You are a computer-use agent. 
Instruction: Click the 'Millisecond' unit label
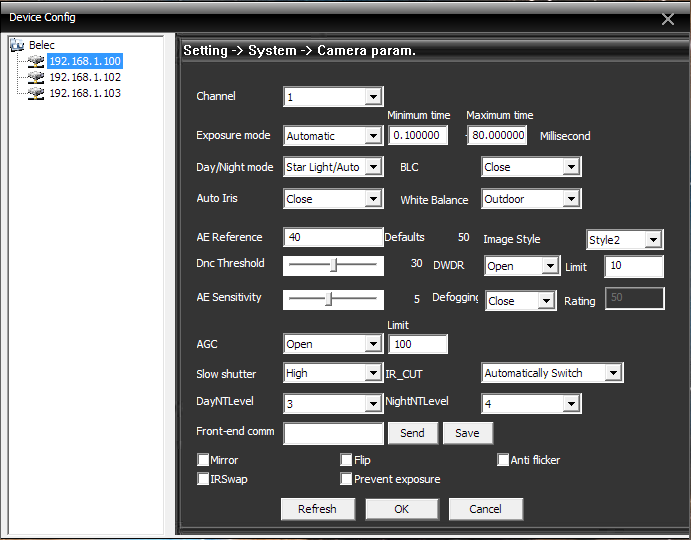565,136
